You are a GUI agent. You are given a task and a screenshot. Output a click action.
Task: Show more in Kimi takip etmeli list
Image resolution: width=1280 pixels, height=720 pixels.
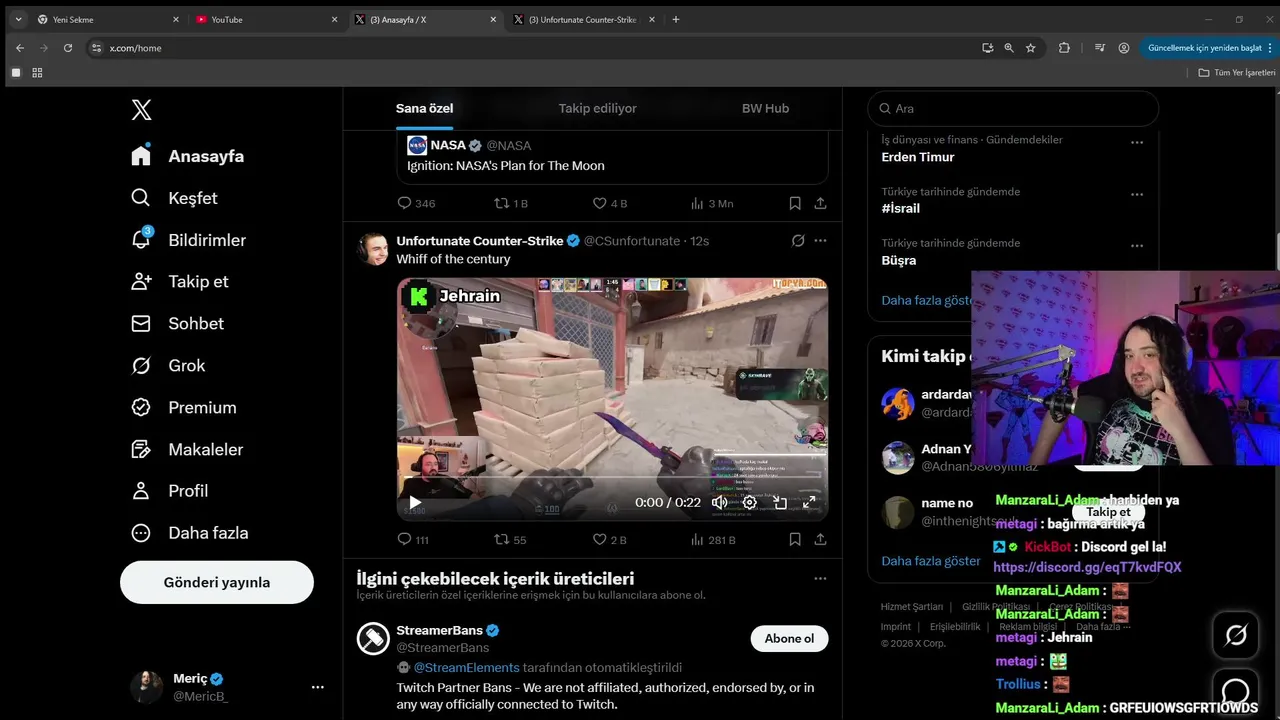coord(931,561)
